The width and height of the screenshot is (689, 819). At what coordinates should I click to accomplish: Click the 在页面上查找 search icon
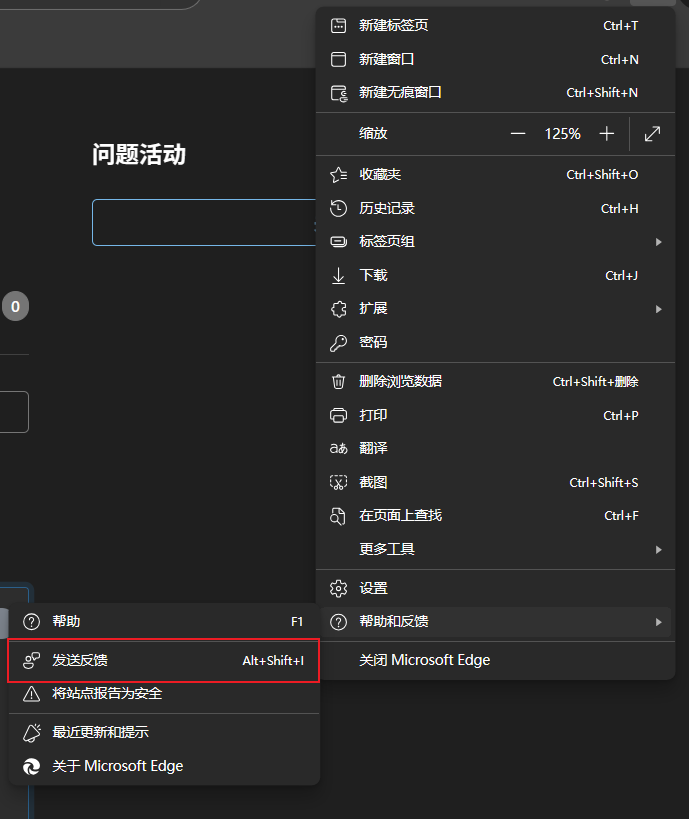click(338, 516)
